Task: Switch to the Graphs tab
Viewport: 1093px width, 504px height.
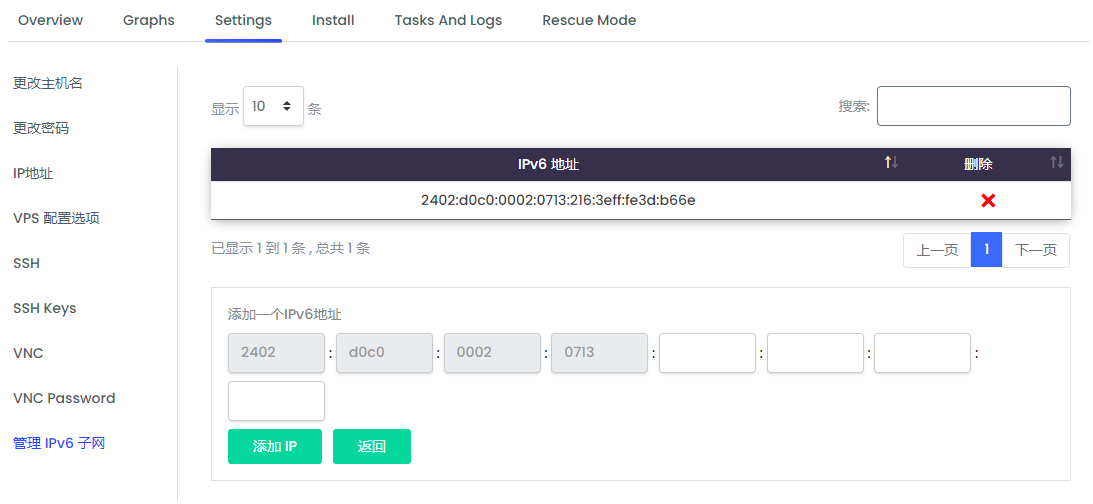Action: tap(148, 20)
